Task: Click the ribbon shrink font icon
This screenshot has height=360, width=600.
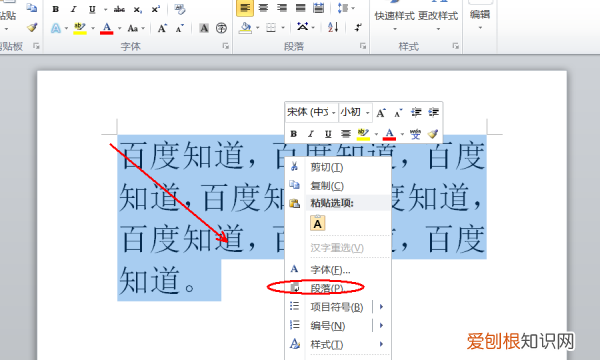Action: coord(179,28)
